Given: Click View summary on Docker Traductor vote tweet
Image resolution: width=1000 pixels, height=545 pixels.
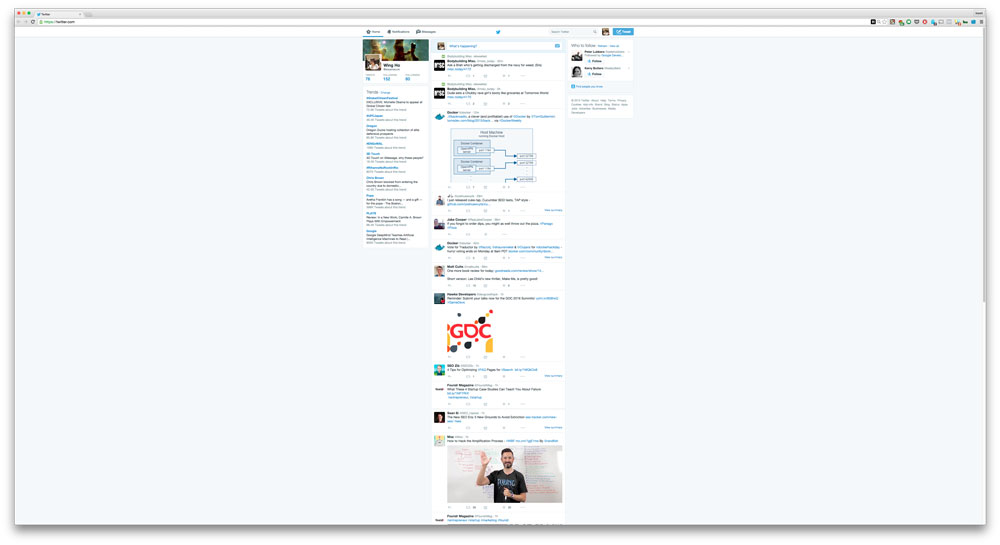Looking at the screenshot, I should click(553, 257).
